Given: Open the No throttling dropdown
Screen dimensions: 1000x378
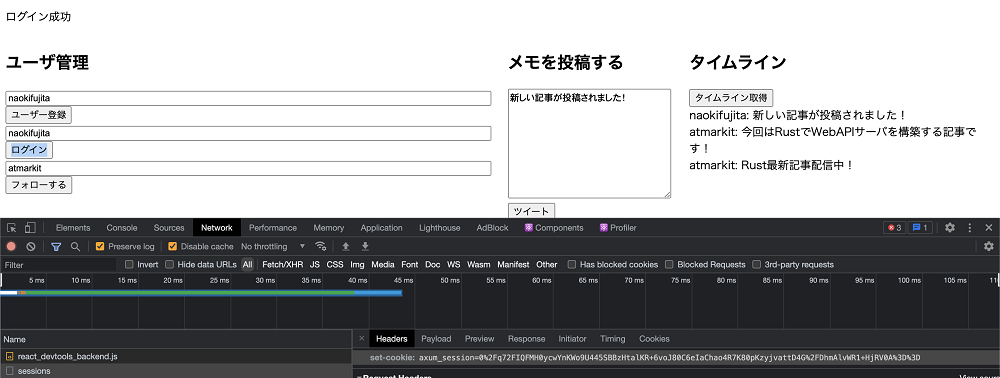Looking at the screenshot, I should click(x=273, y=246).
